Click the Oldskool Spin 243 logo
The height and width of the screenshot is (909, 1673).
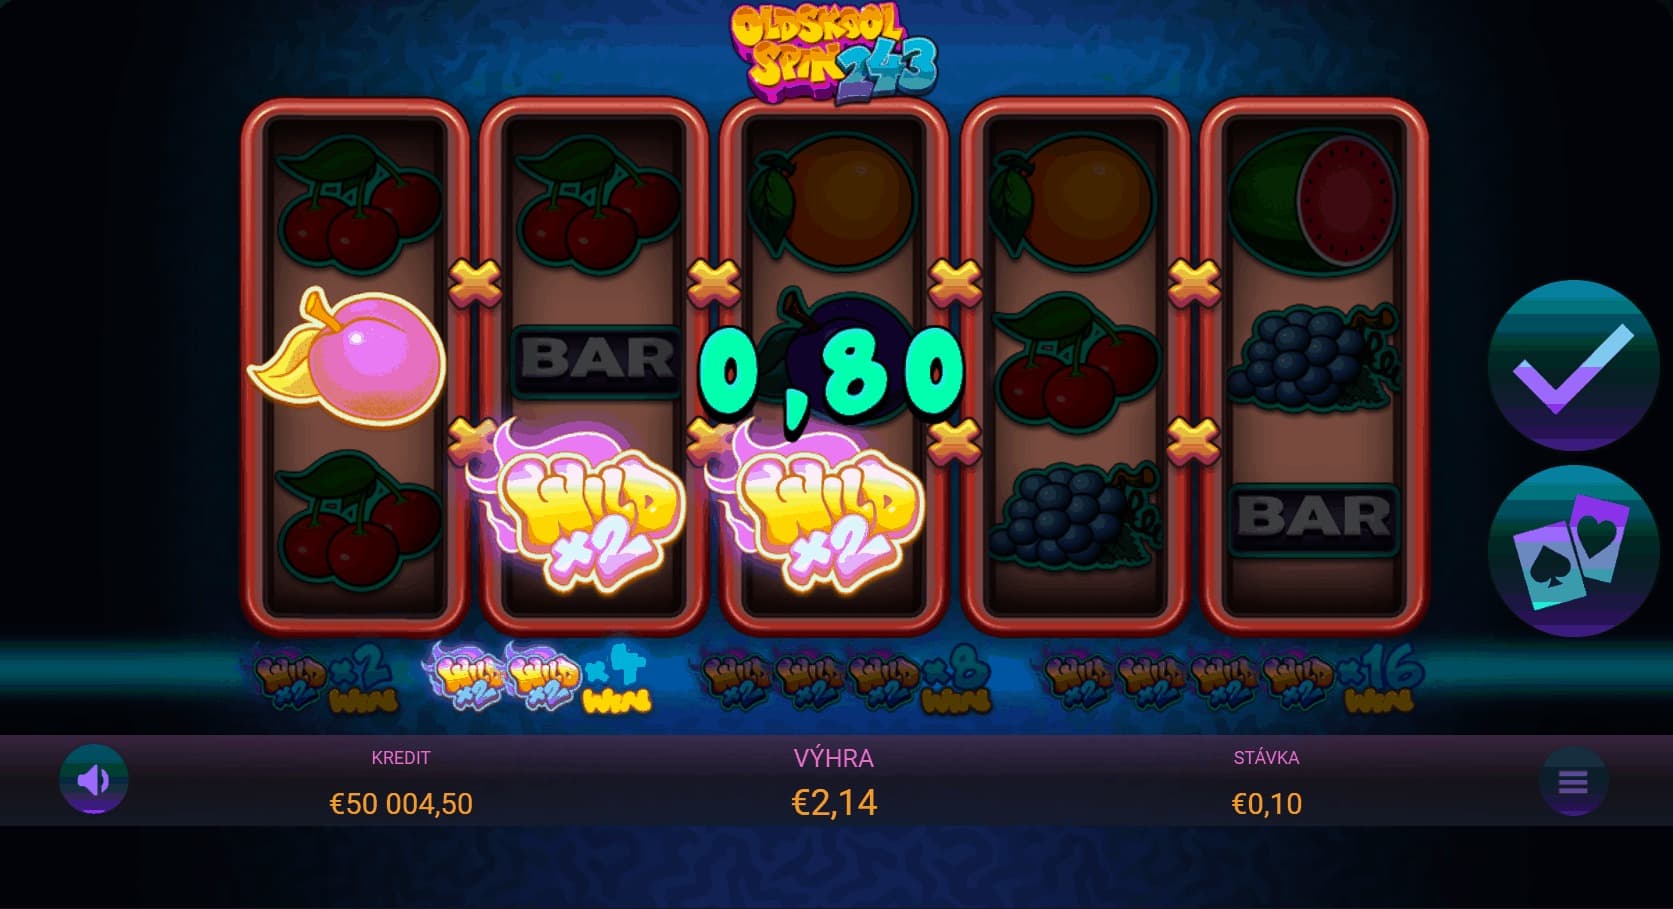[x=835, y=52]
